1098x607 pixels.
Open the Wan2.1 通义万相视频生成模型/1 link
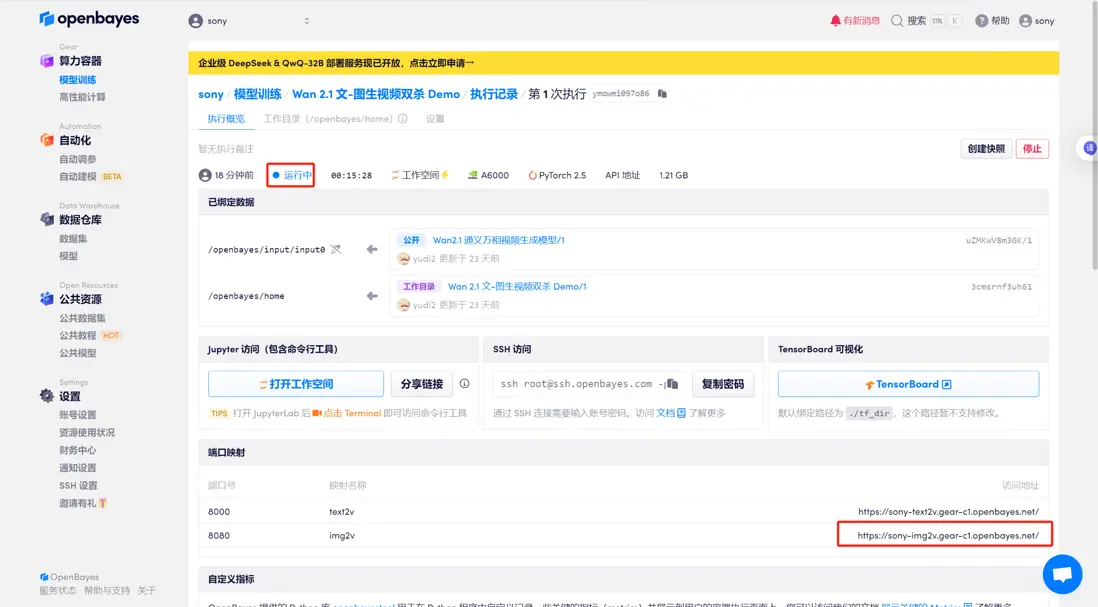[499, 240]
